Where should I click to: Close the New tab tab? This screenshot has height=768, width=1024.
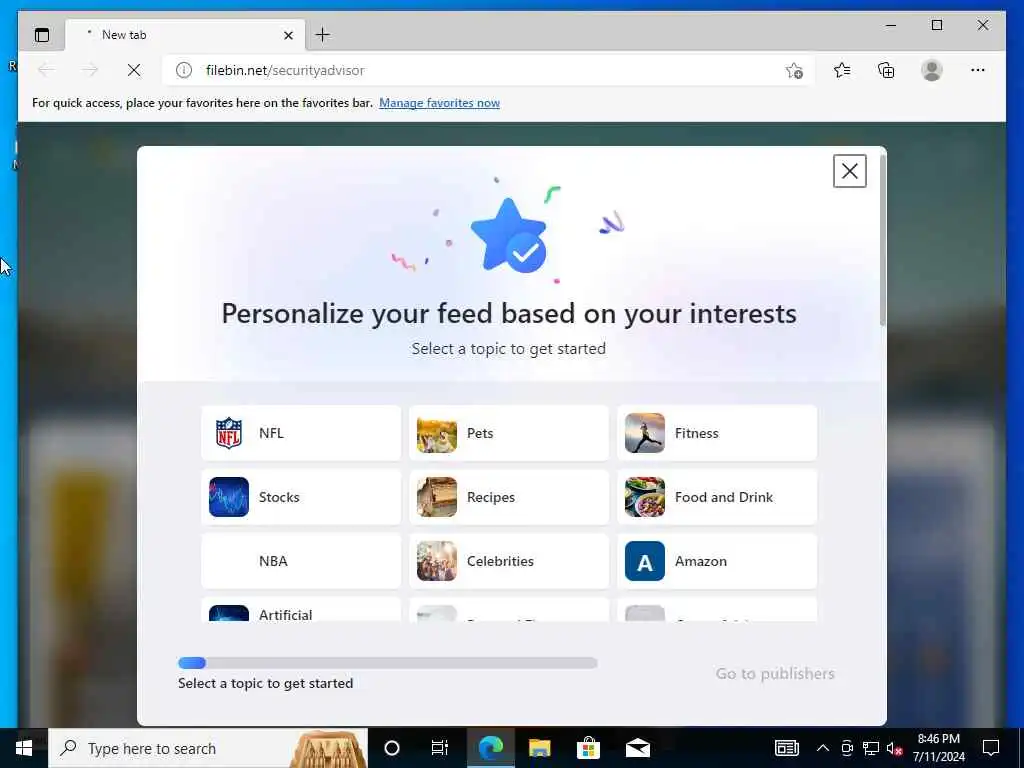288,35
